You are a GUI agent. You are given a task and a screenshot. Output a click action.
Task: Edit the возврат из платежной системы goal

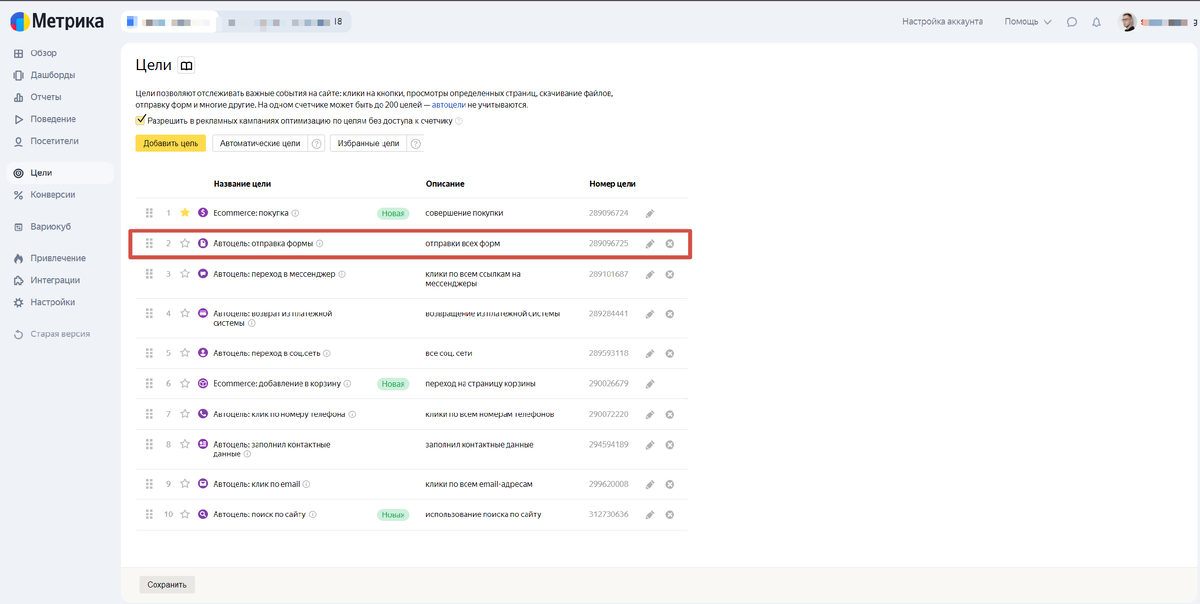650,314
